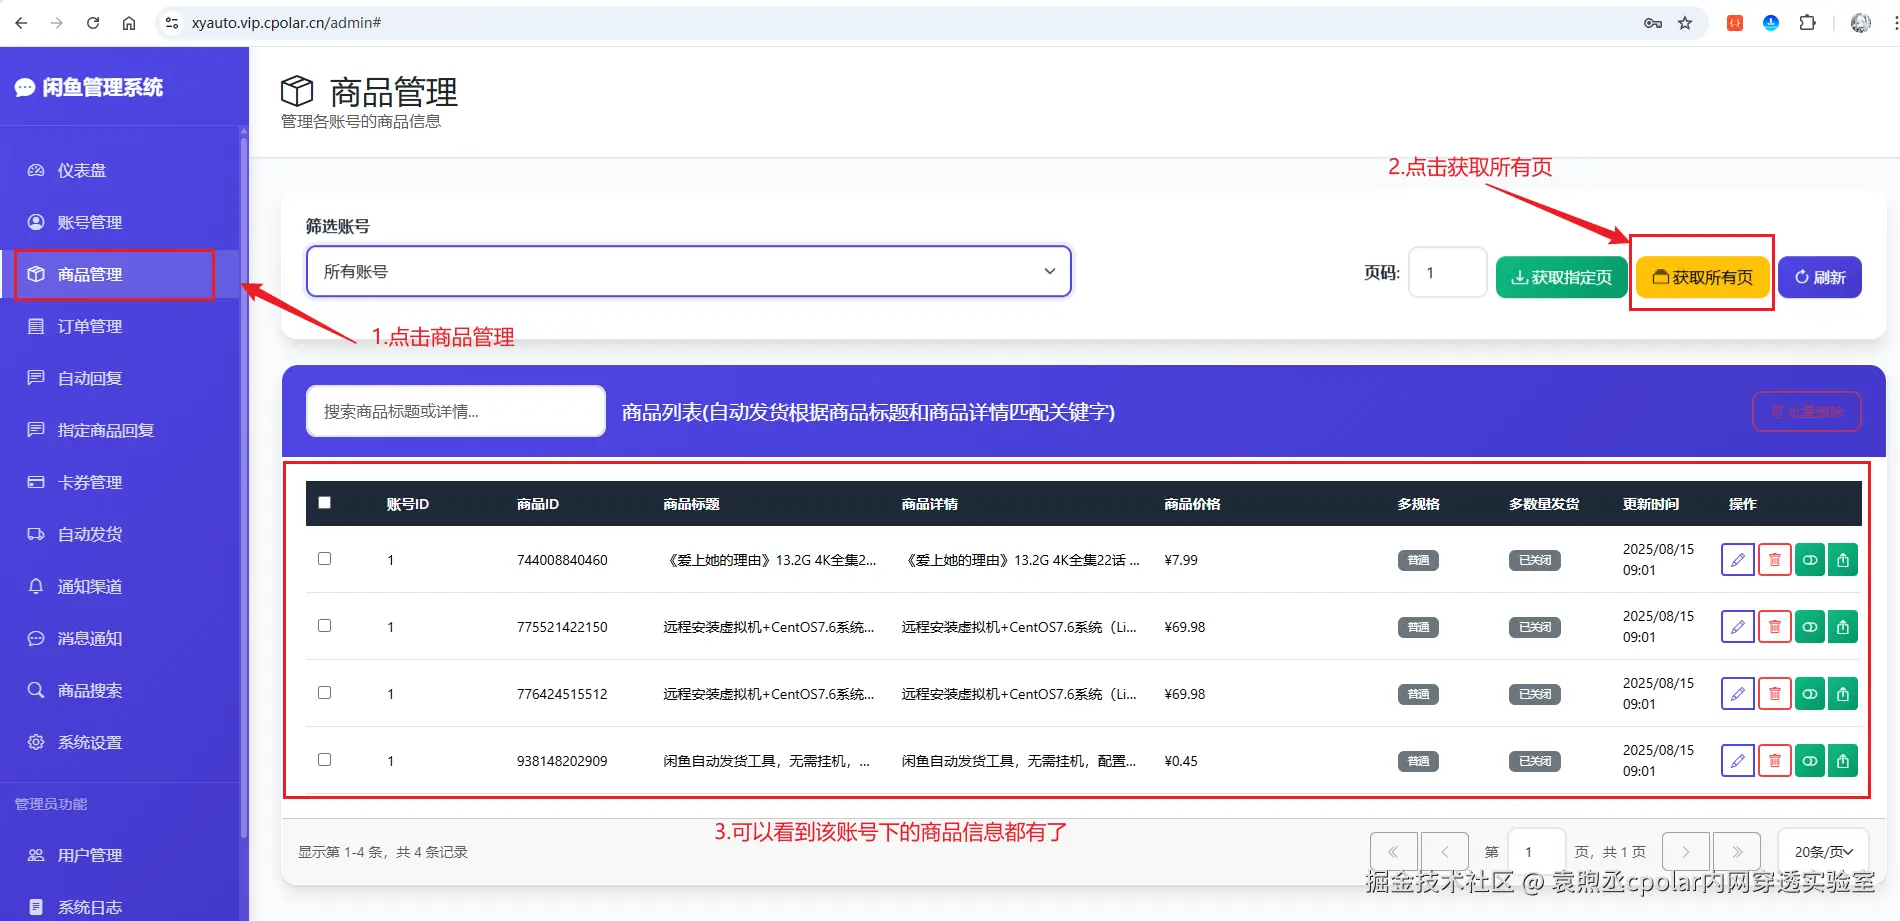This screenshot has width=1900, height=921.
Task: Click delete icon for product 744008840460
Action: [1775, 560]
